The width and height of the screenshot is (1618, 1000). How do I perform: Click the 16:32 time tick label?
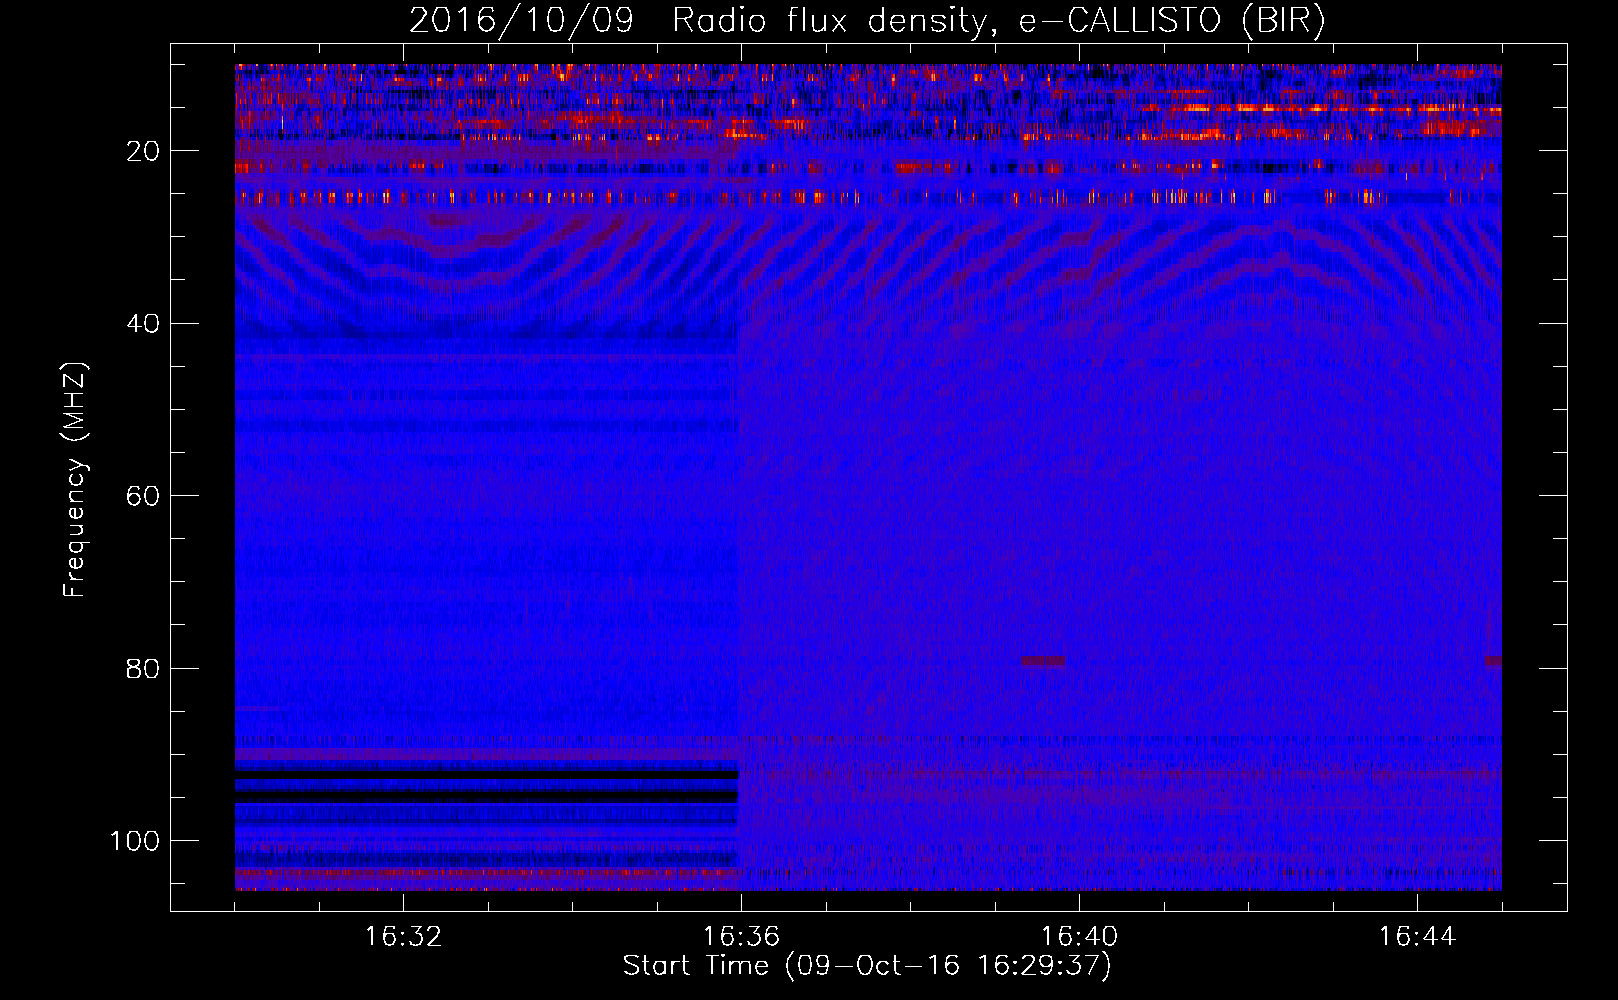point(403,937)
